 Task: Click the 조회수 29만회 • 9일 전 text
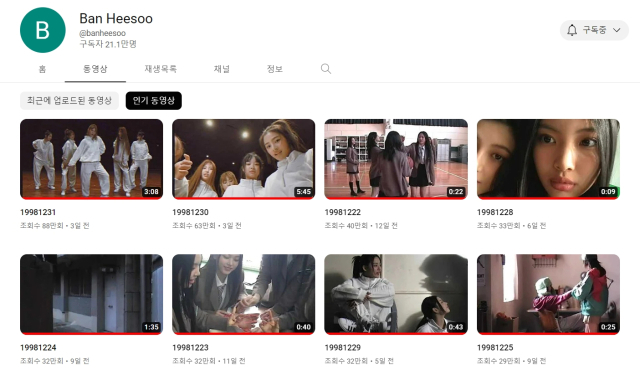coord(511,361)
